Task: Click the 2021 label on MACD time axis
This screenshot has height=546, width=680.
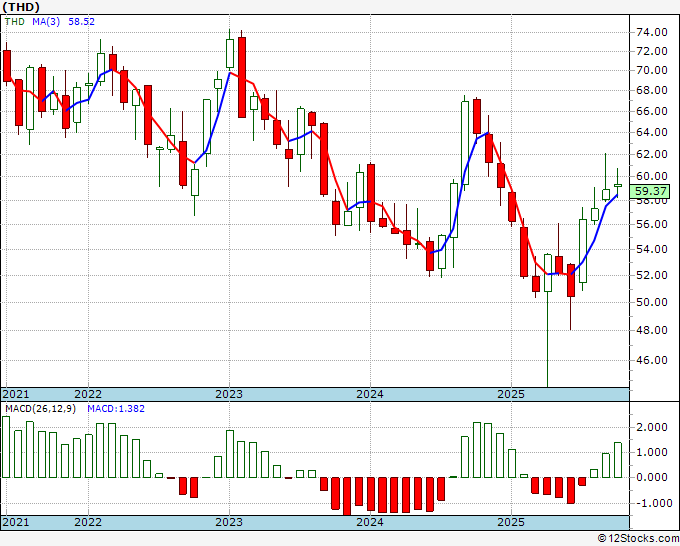Action: [16, 522]
